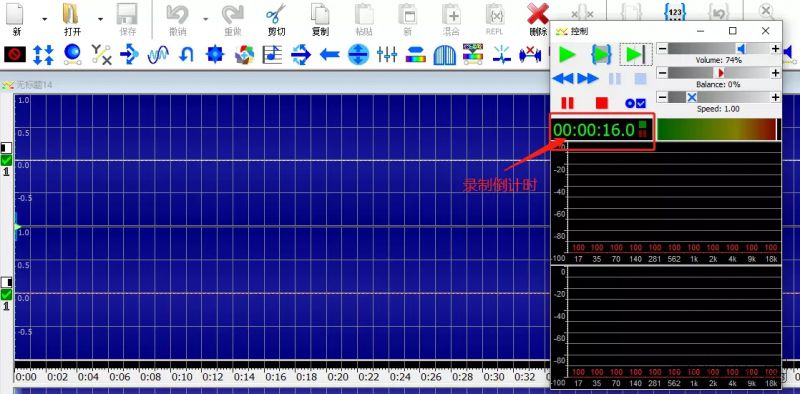Click the Speed slider track
This screenshot has height=394, width=800.
coord(719,97)
